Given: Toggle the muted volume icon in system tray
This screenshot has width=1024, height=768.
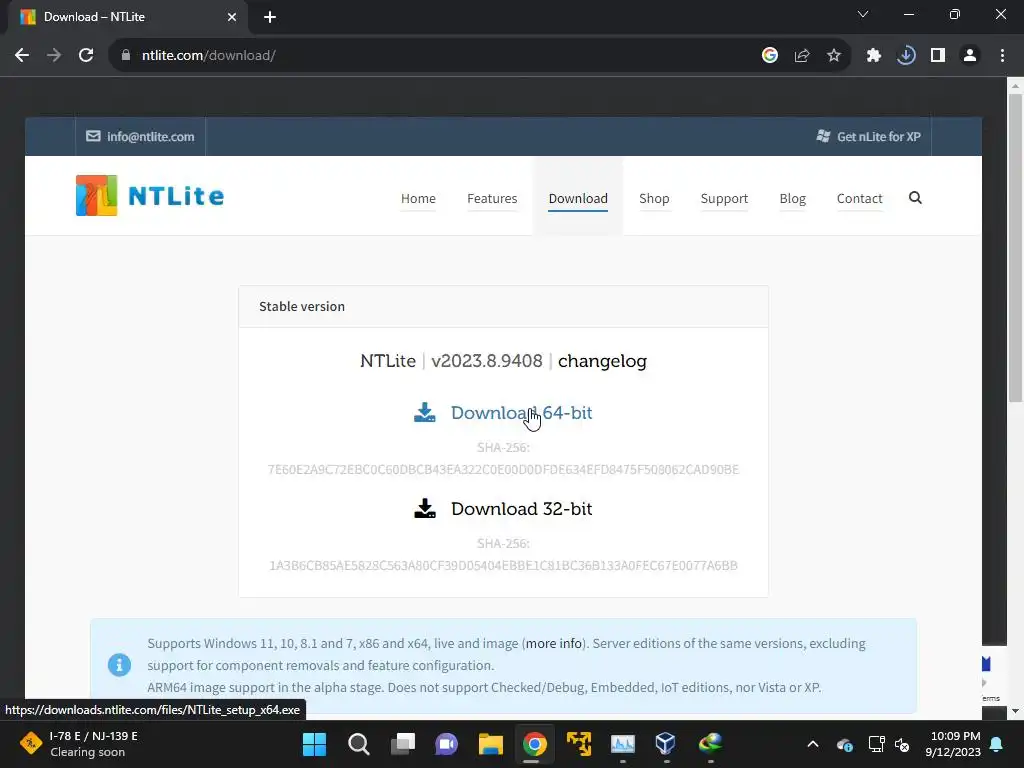Looking at the screenshot, I should point(902,744).
